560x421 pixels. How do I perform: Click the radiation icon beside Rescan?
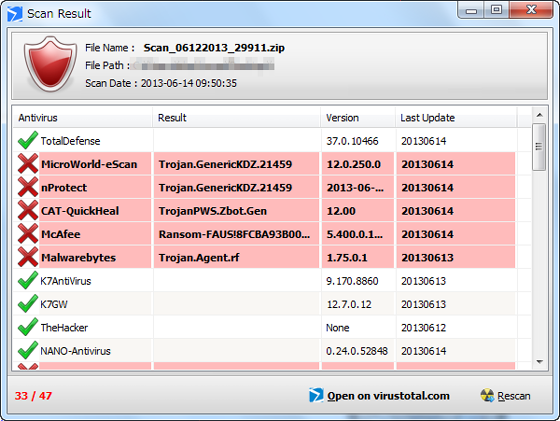[487, 395]
